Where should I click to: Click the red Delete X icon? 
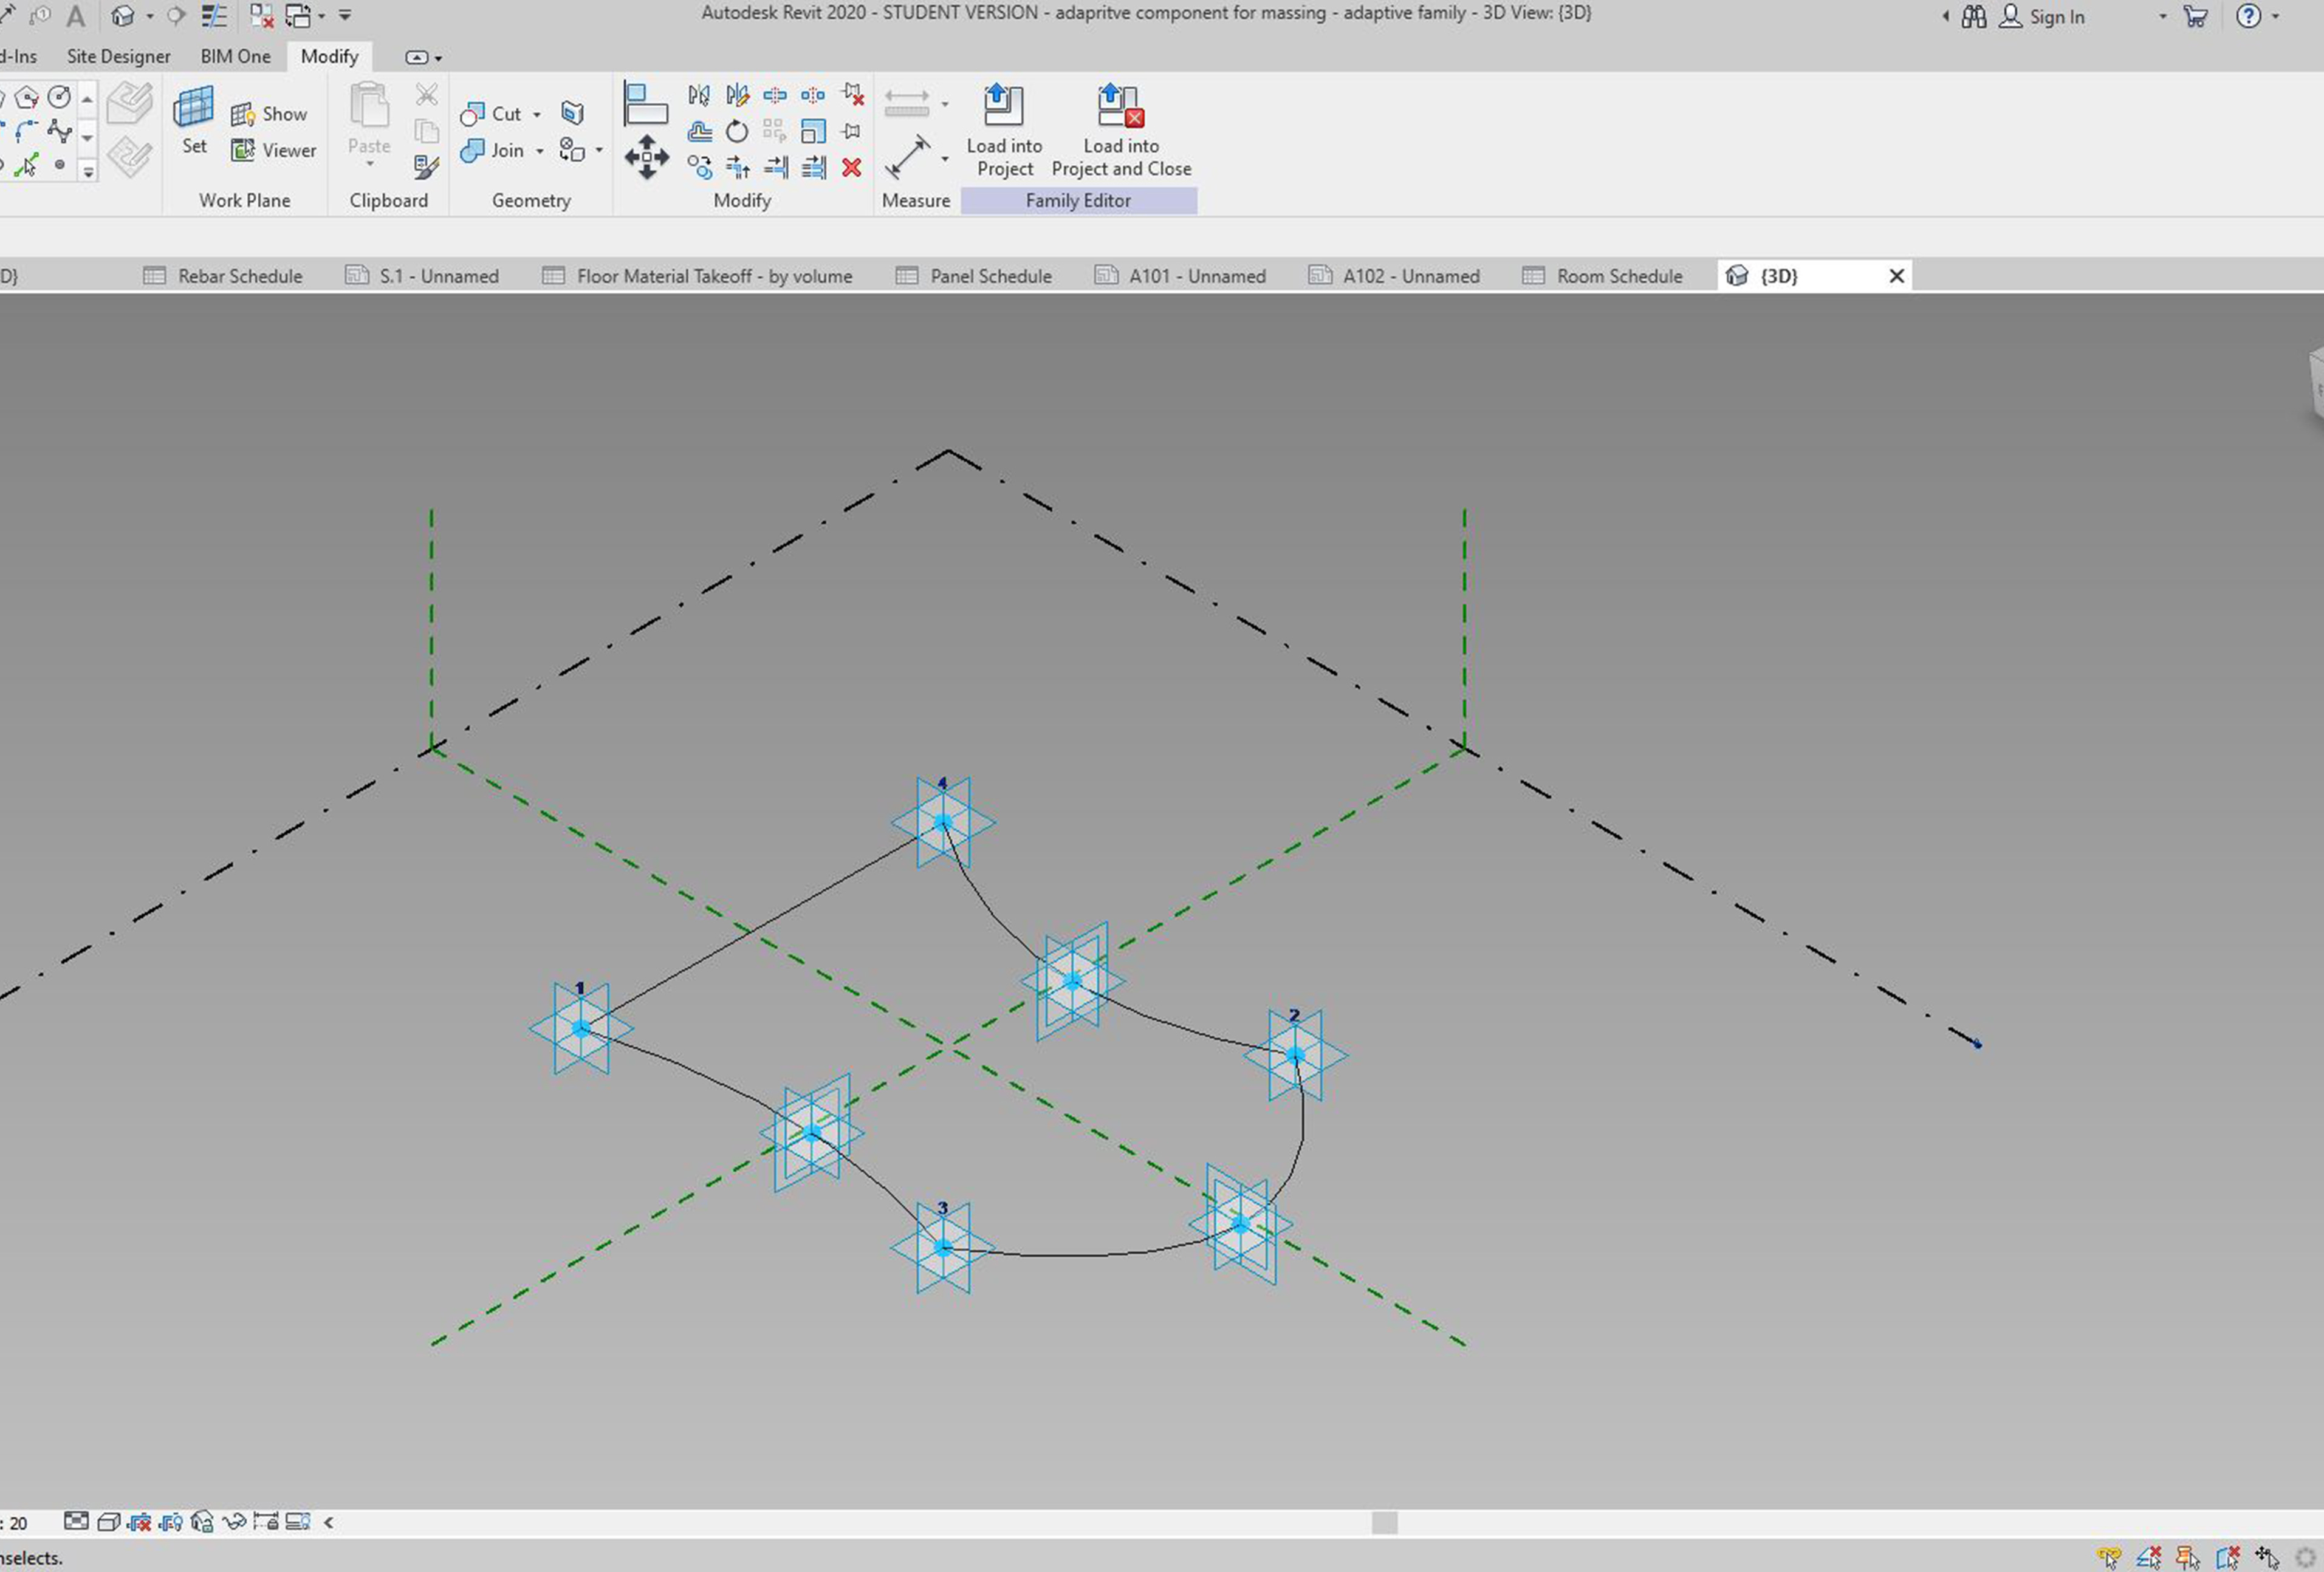tap(851, 168)
